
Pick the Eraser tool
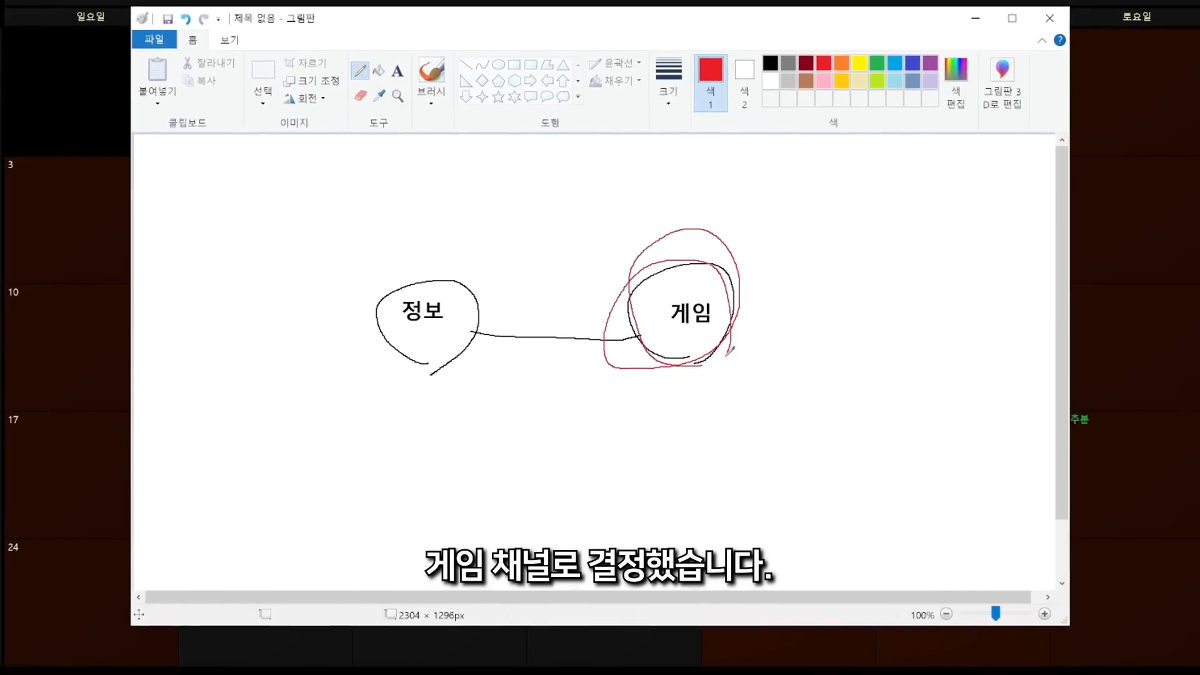pyautogui.click(x=360, y=96)
